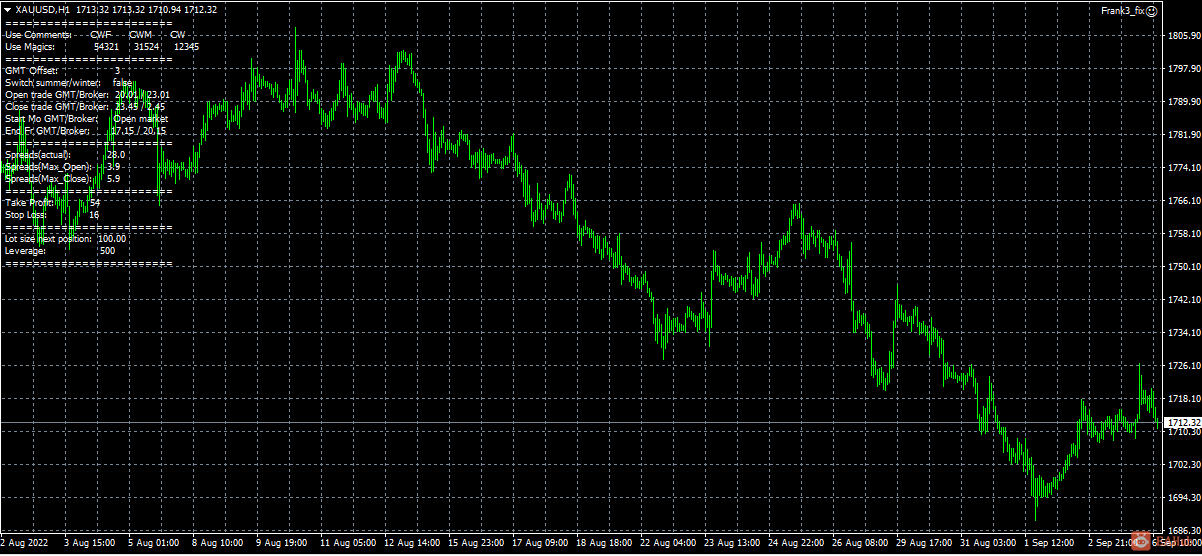The width and height of the screenshot is (1202, 556).
Task: Click the 1781.90 price scale label
Action: point(1184,135)
